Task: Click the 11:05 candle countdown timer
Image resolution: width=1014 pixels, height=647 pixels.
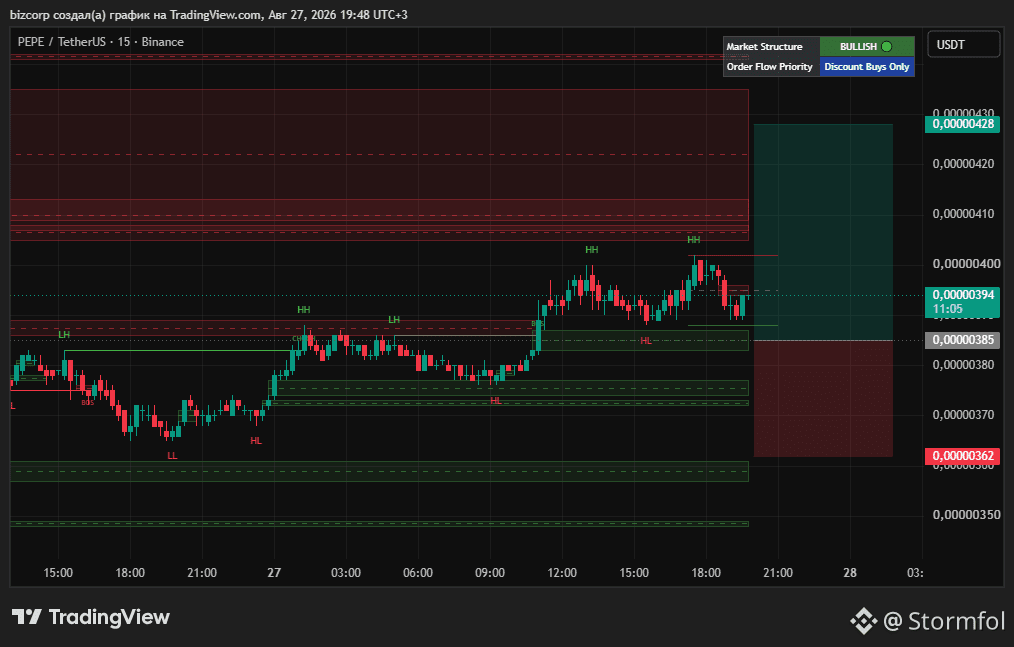Action: (x=948, y=309)
